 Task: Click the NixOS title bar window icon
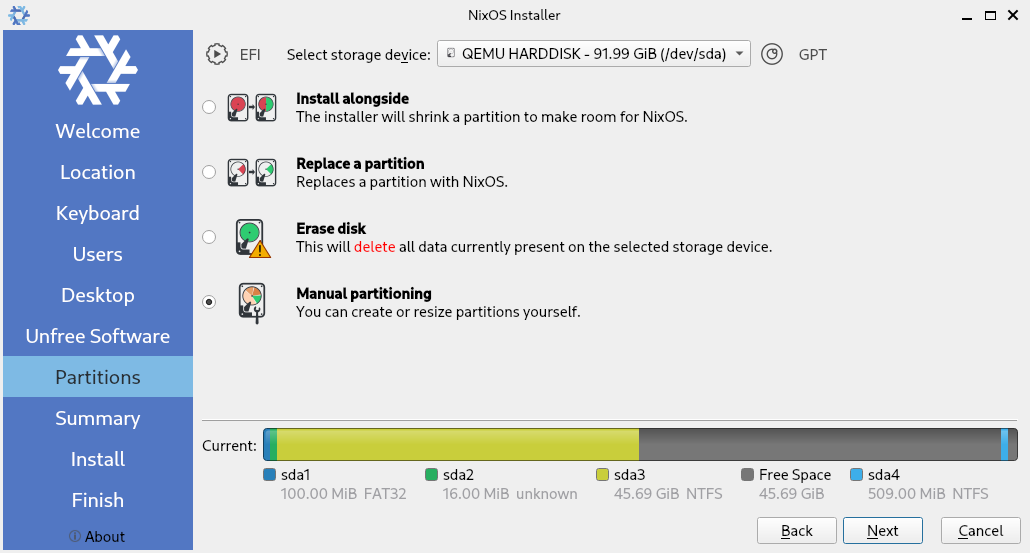(19, 15)
